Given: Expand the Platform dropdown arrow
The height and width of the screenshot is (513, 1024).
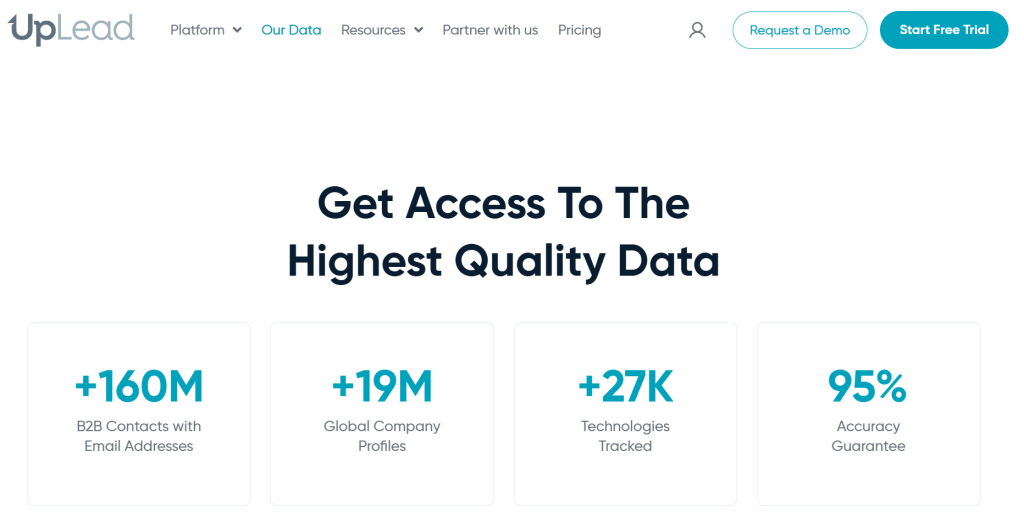Looking at the screenshot, I should point(237,30).
